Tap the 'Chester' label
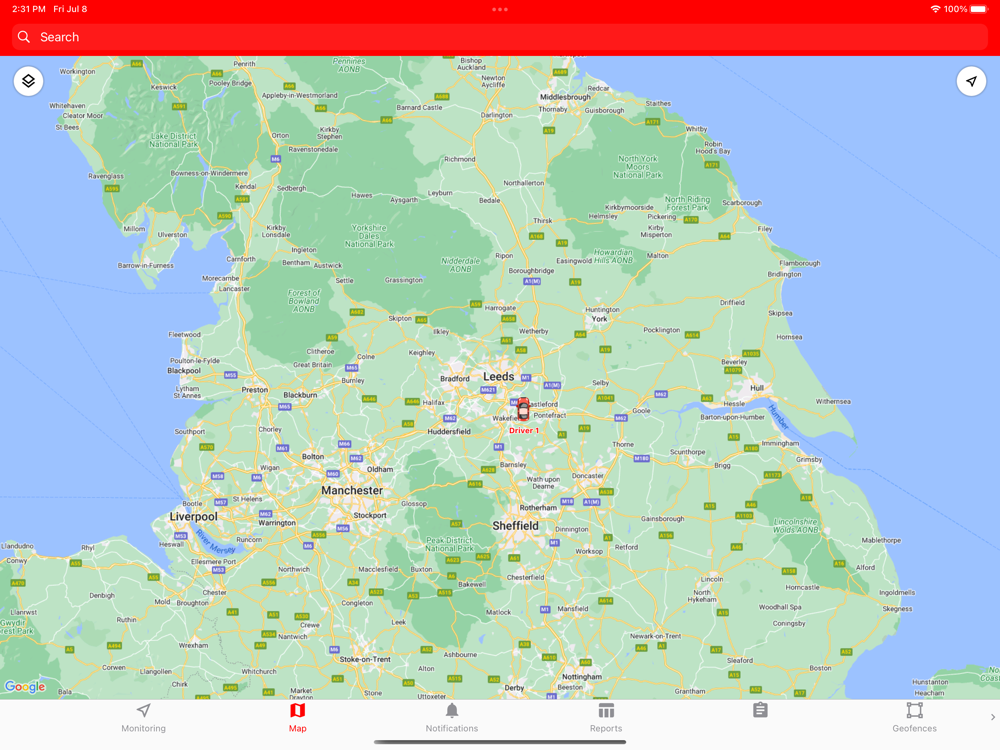 tap(214, 592)
